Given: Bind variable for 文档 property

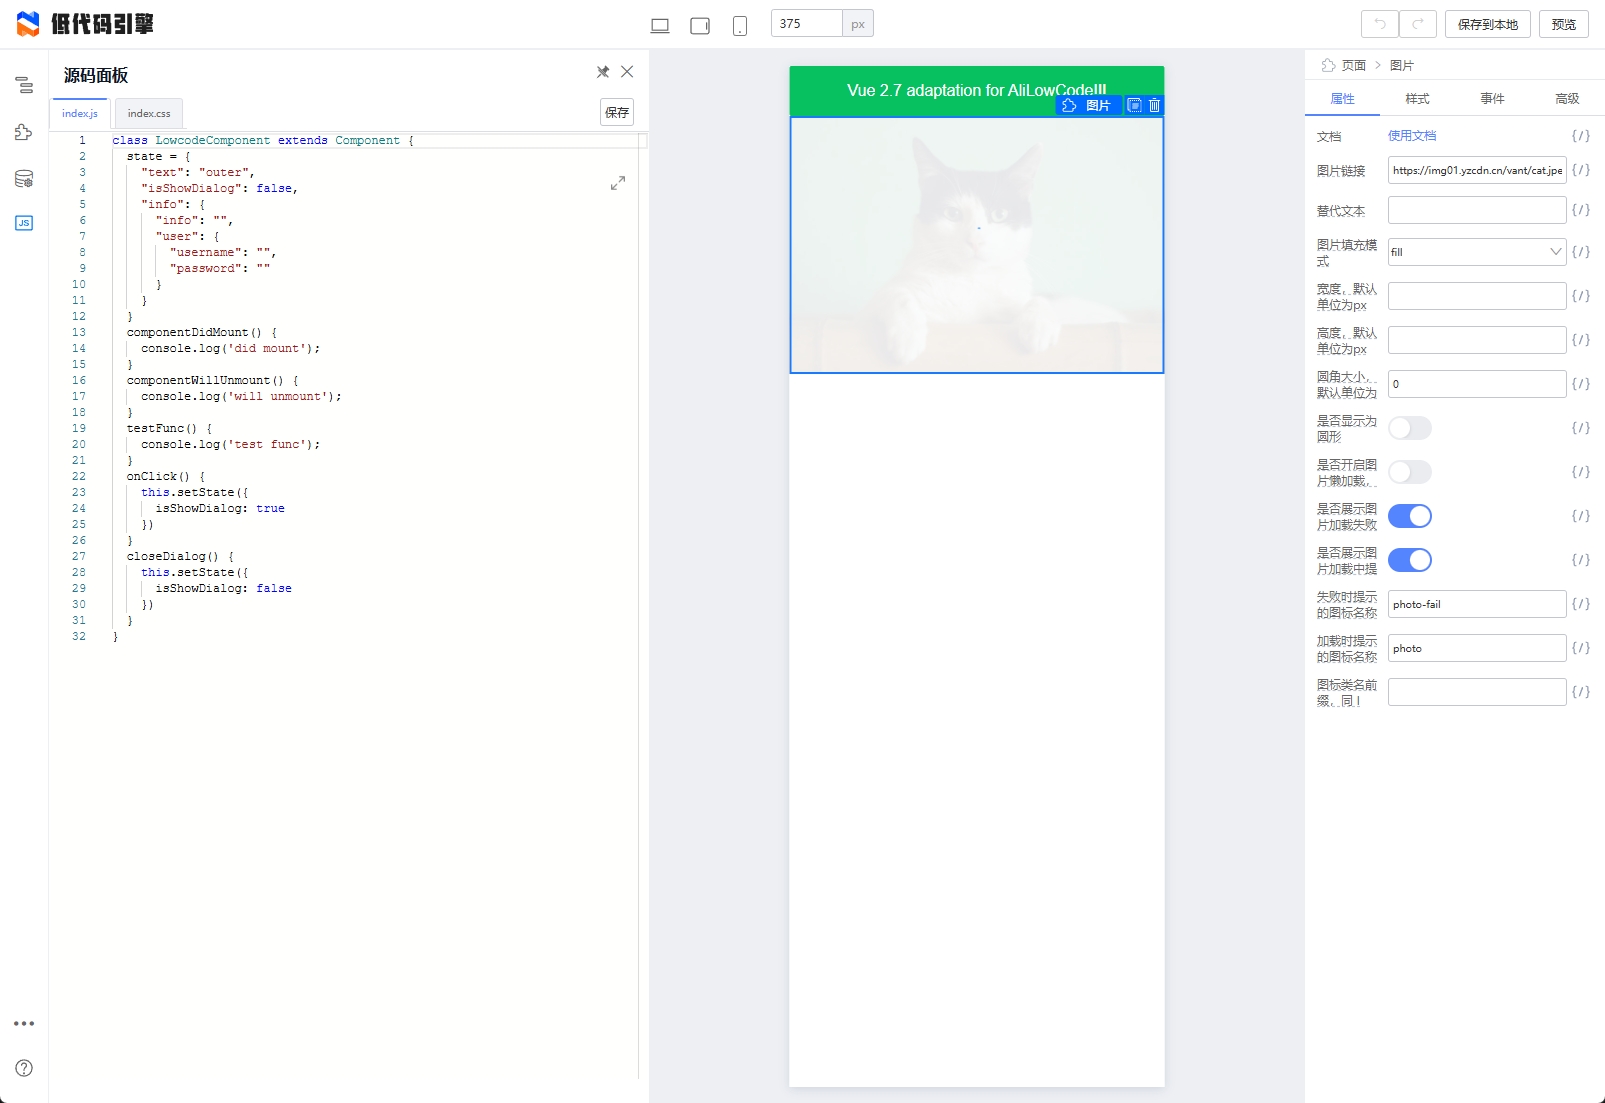Looking at the screenshot, I should (1581, 136).
